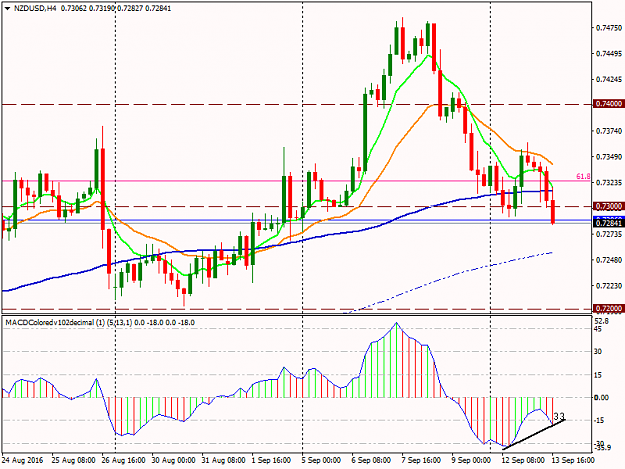
Task: Click the 0.73740 price axis value
Action: (x=609, y=131)
